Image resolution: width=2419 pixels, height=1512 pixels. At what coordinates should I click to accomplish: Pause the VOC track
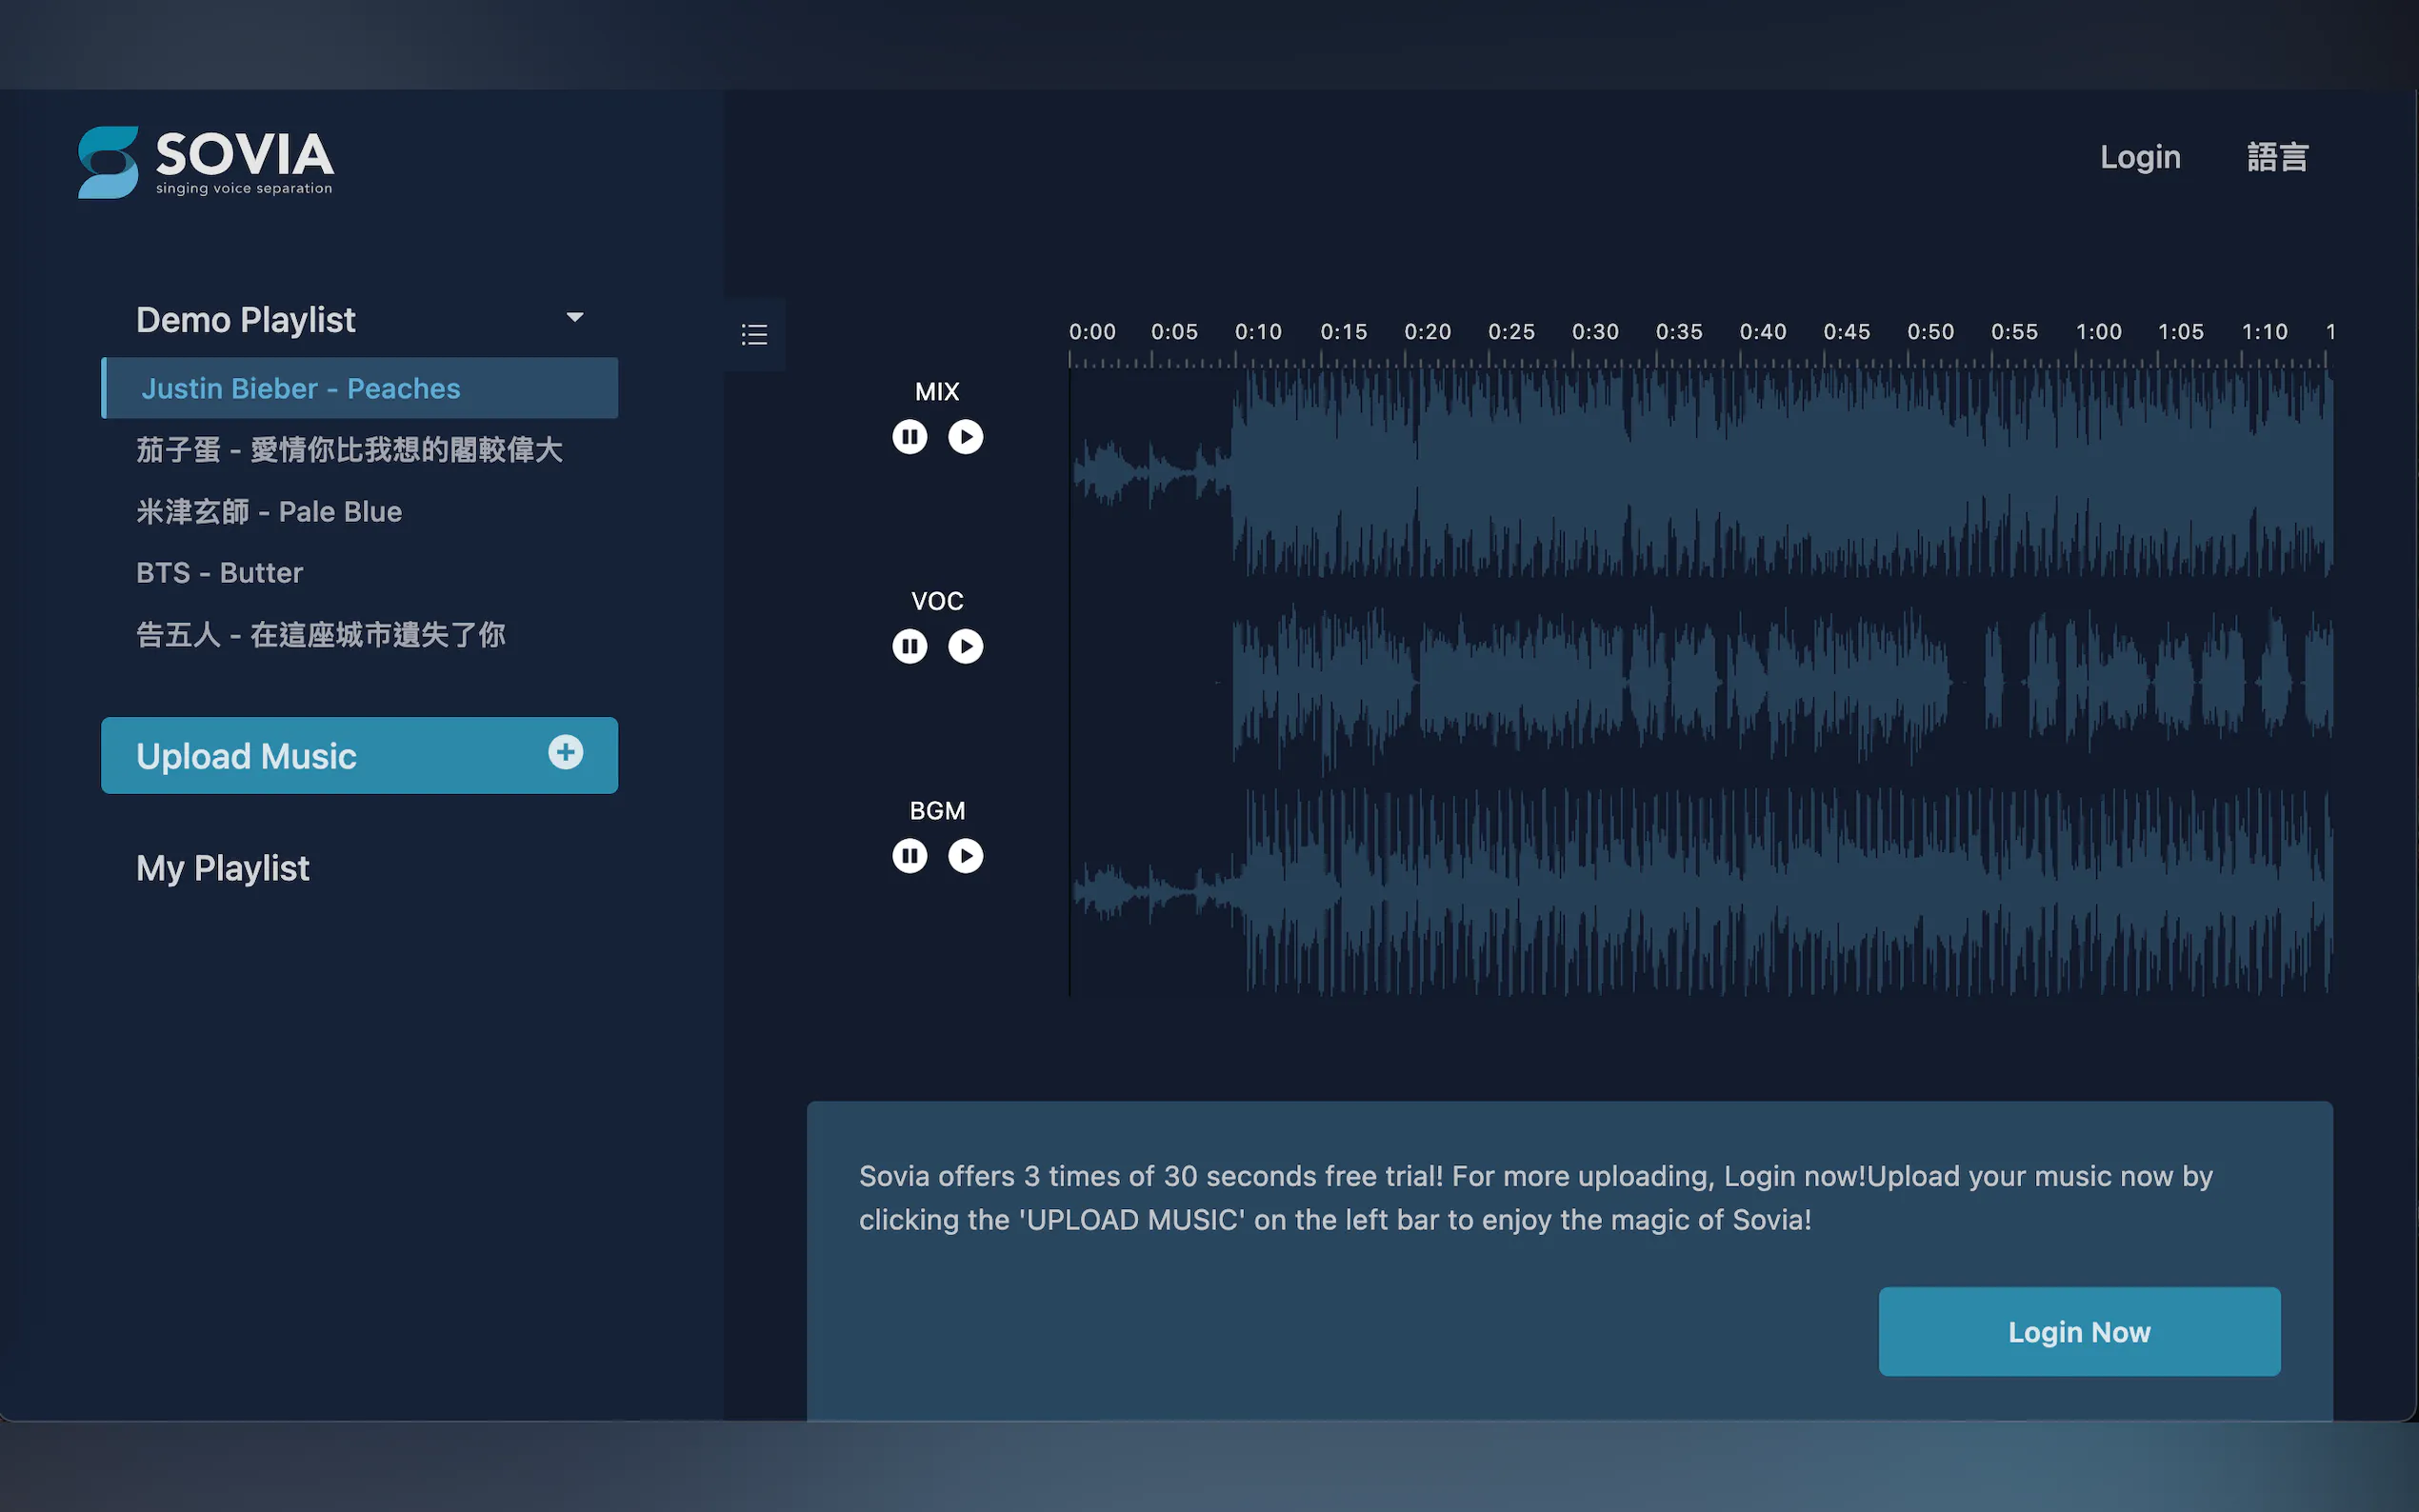click(x=909, y=646)
